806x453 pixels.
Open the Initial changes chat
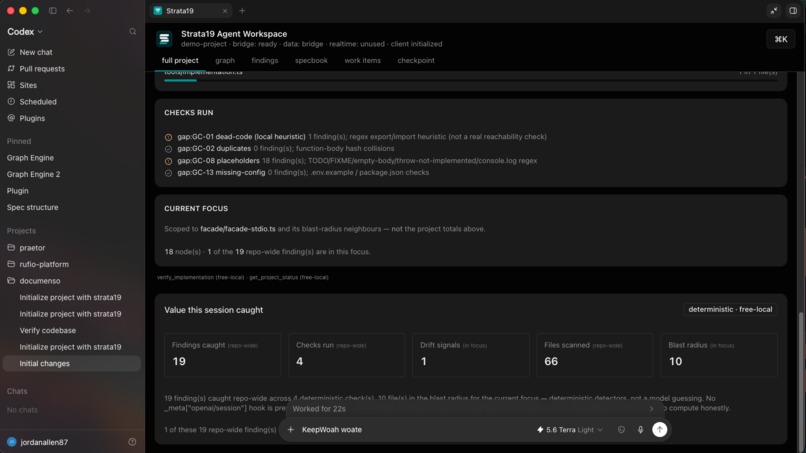[x=72, y=363]
